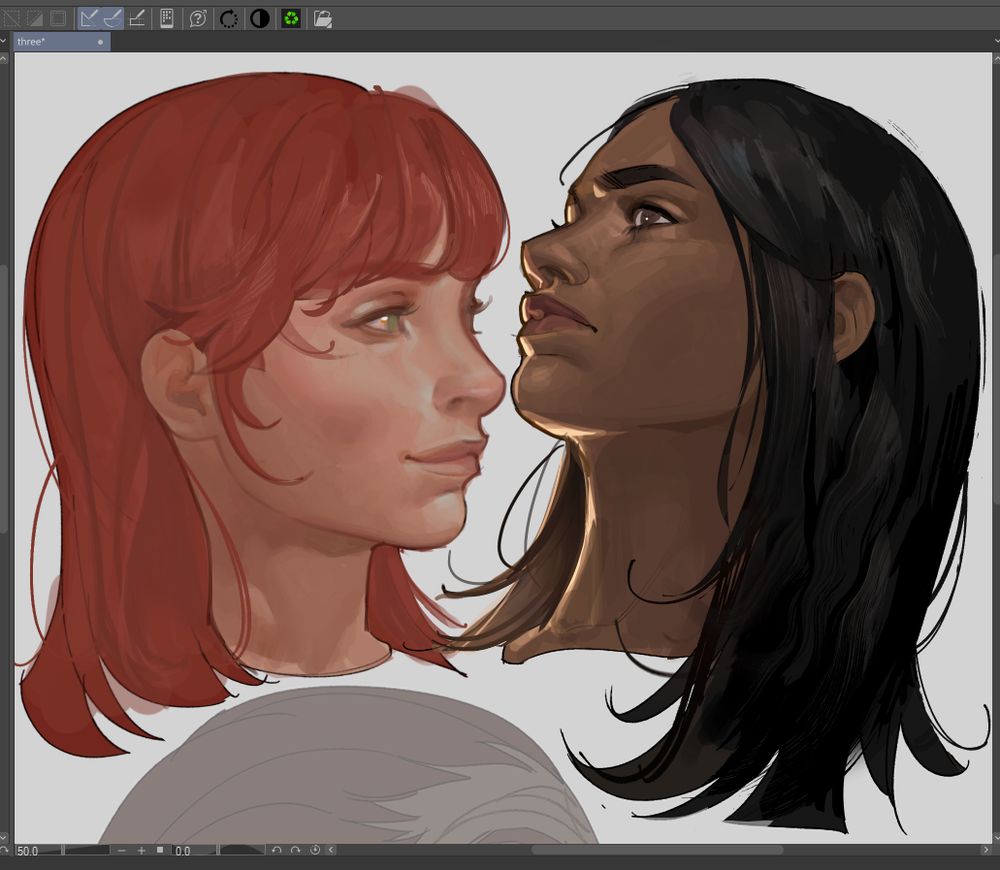
Task: Click the curved arrow icon at bottom-left corner
Action: (4, 851)
